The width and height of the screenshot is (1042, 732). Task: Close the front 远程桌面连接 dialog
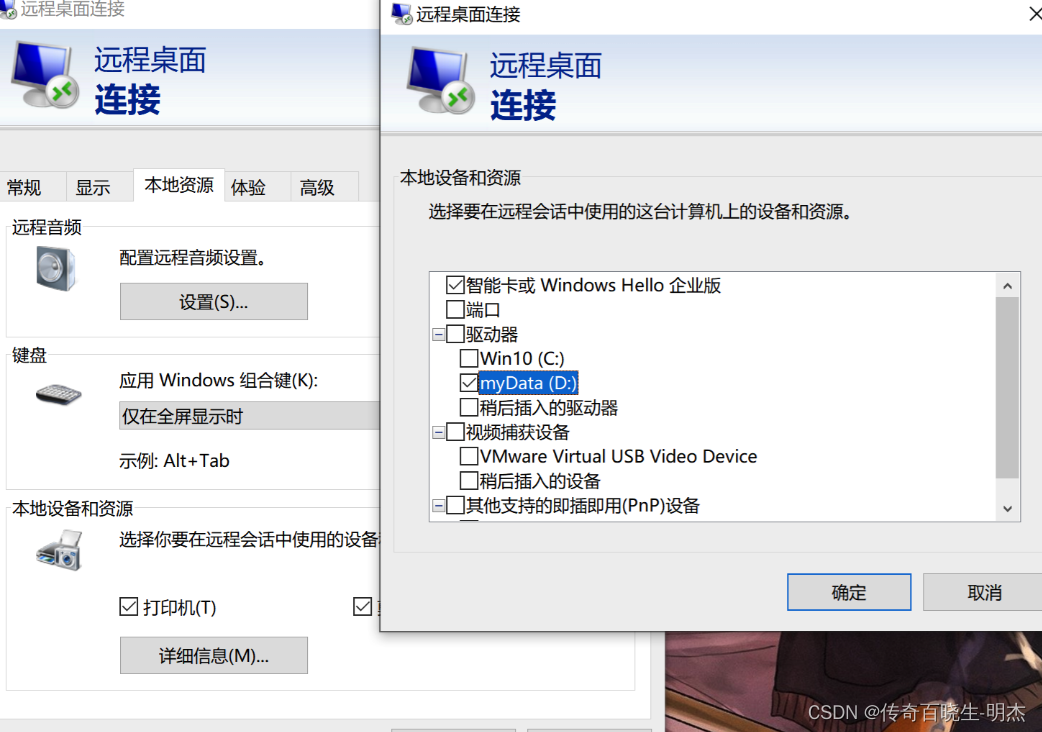click(1034, 13)
